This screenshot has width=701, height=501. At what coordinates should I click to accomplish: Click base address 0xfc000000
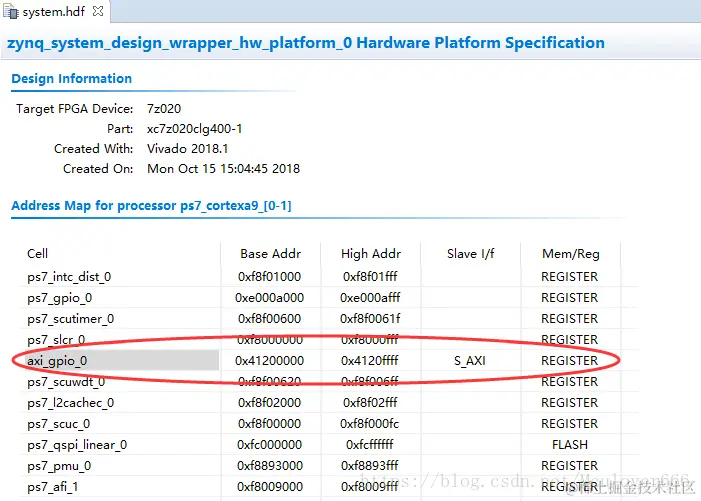click(x=270, y=445)
